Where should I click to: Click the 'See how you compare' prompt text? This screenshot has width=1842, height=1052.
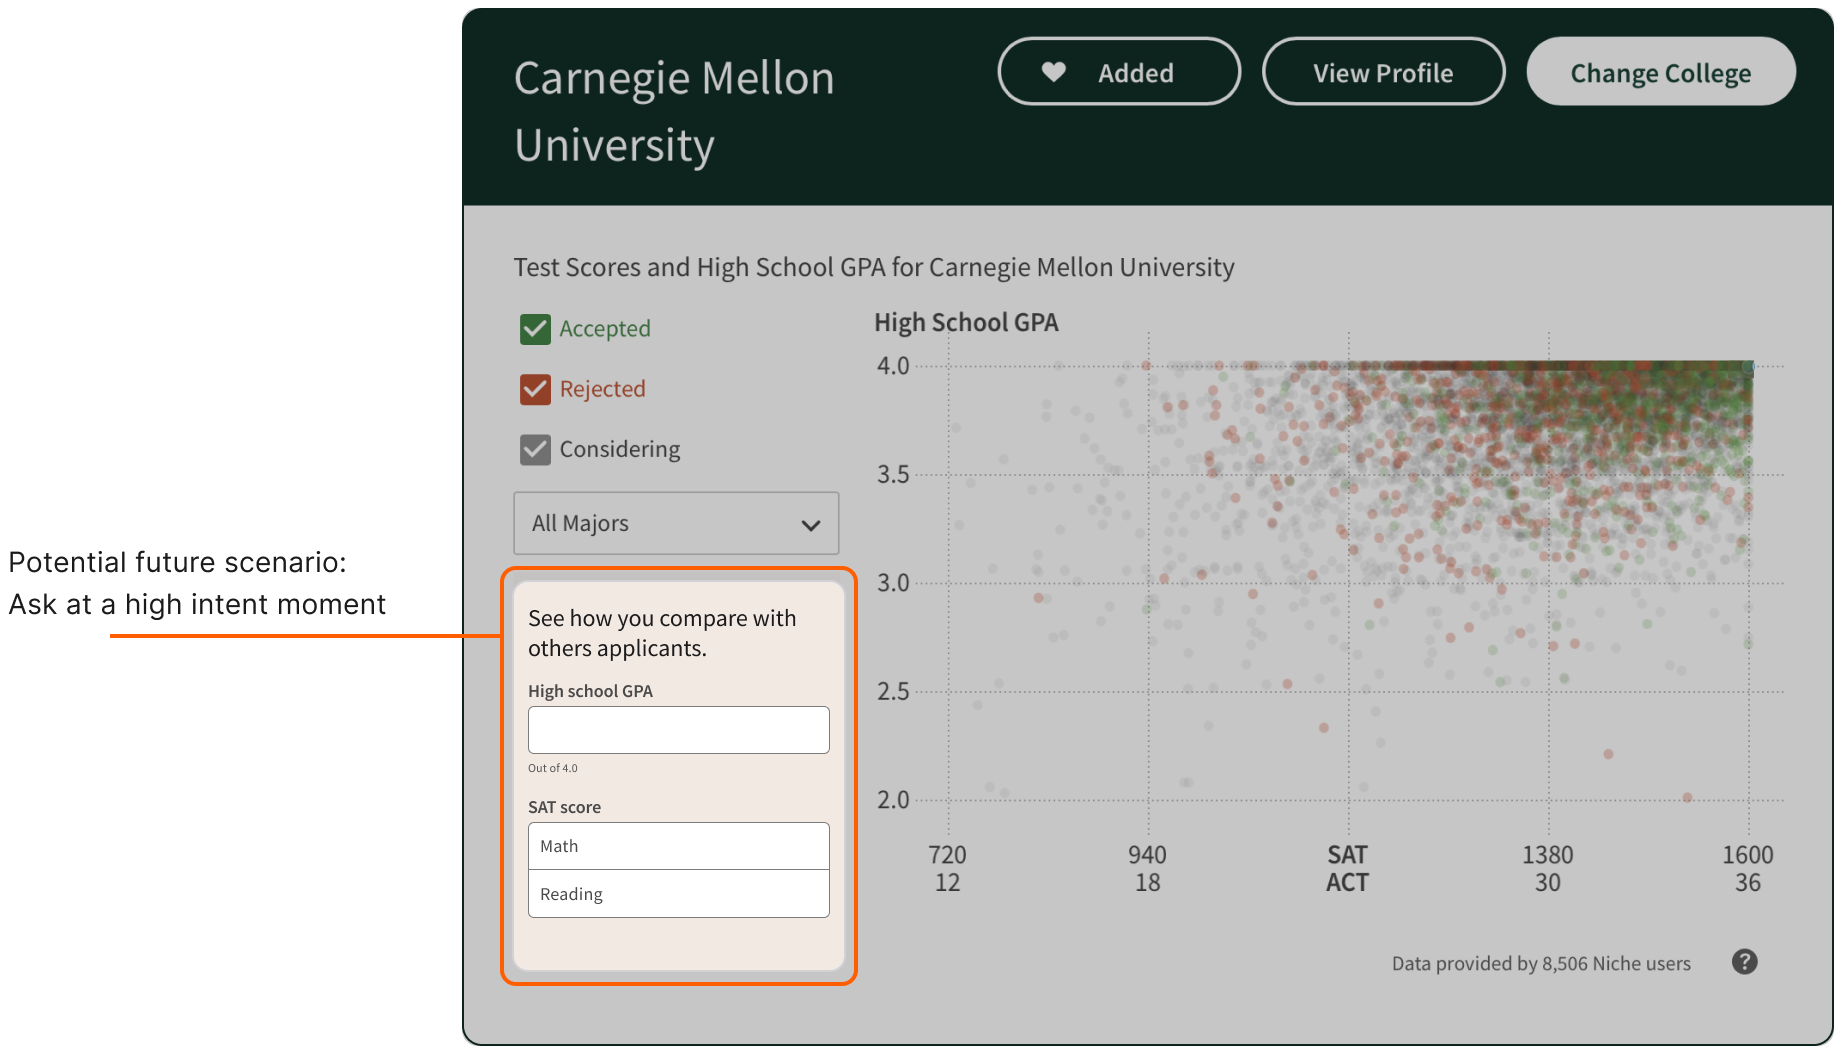[662, 633]
